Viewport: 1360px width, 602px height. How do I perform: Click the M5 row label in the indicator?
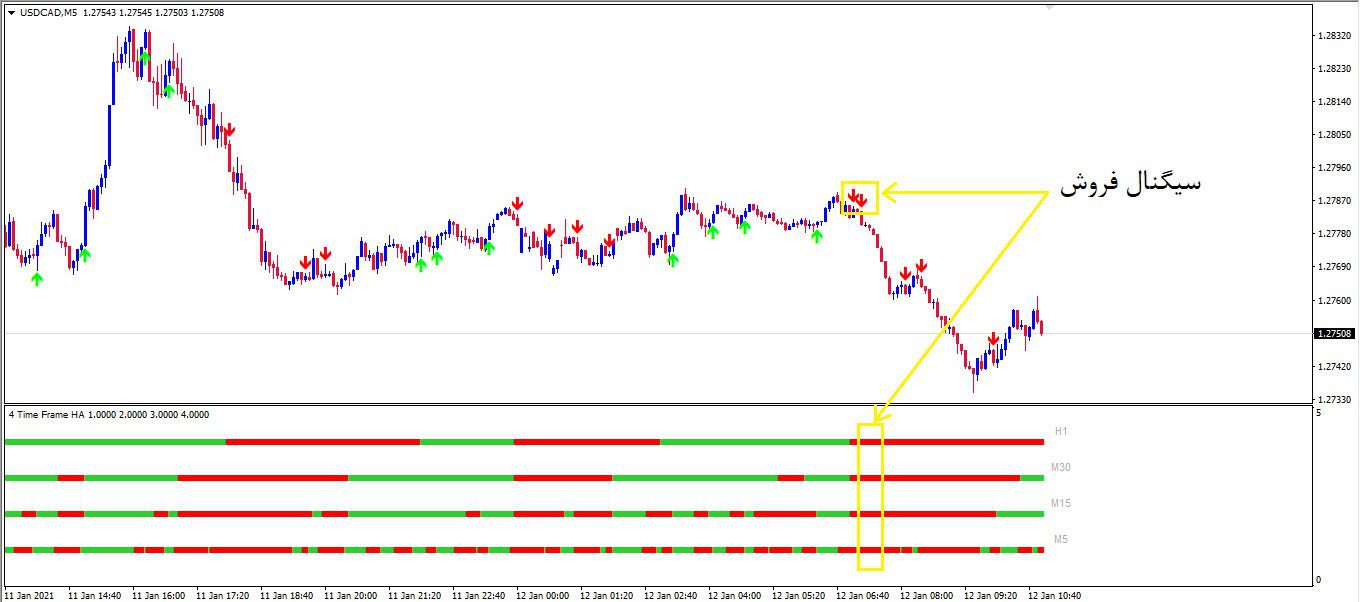[x=1061, y=539]
